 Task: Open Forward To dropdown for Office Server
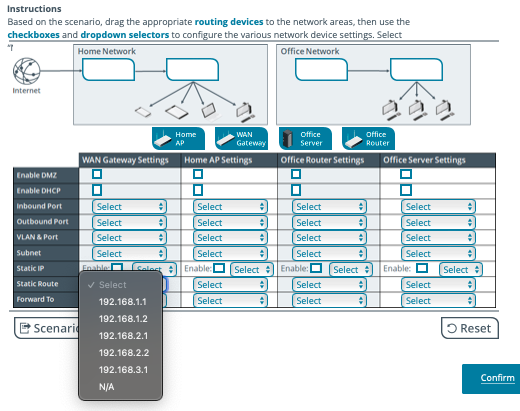pyautogui.click(x=438, y=301)
